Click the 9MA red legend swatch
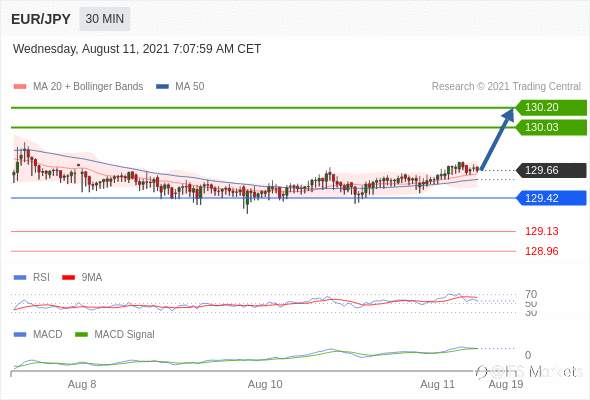 [68, 278]
